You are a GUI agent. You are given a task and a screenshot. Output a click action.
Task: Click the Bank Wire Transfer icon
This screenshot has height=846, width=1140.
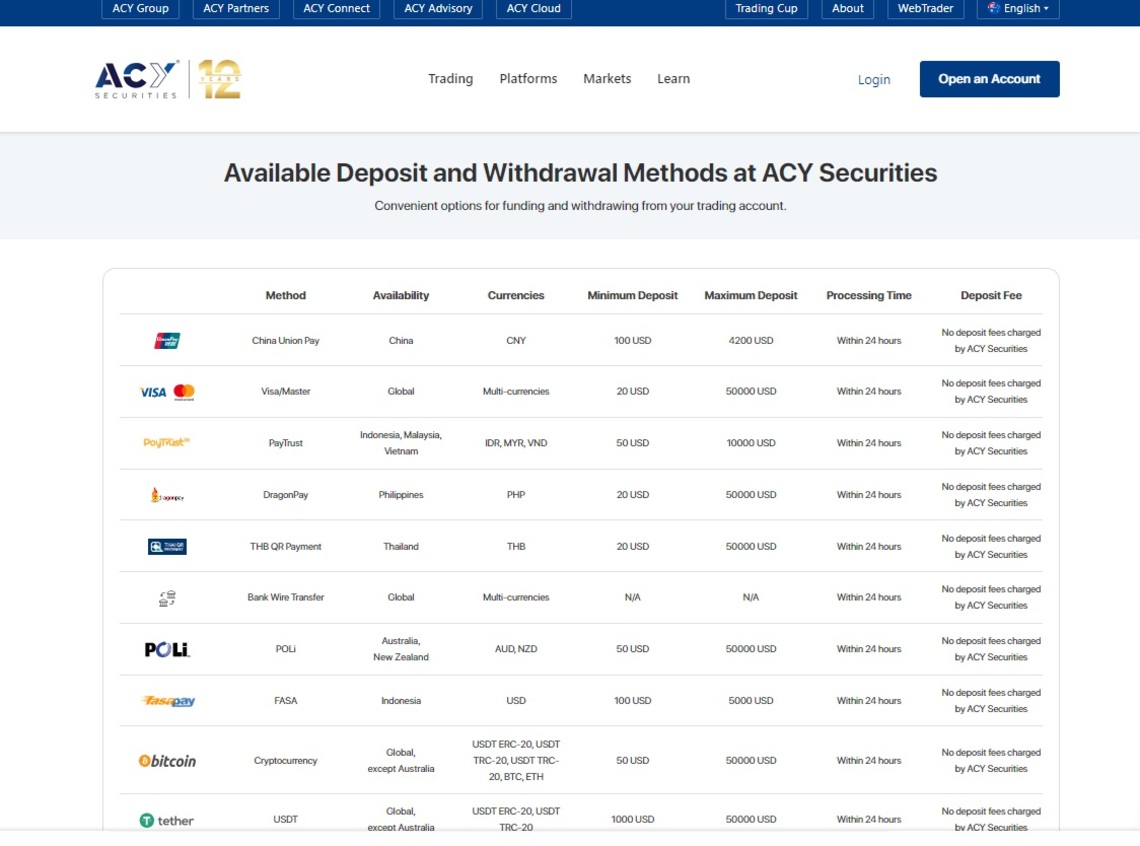167,598
